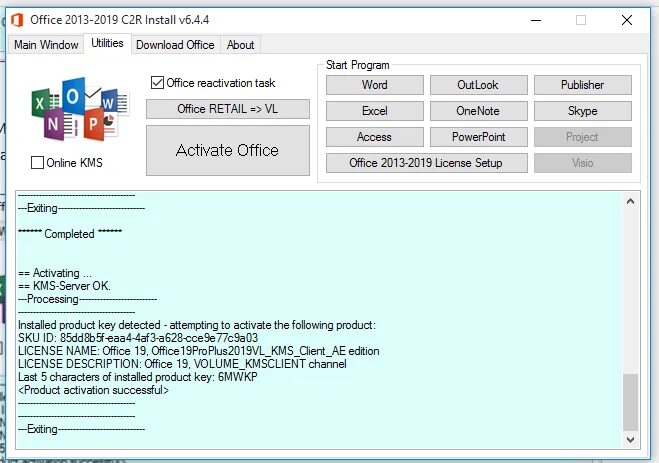
Task: Start the Excel program
Action: click(x=374, y=111)
